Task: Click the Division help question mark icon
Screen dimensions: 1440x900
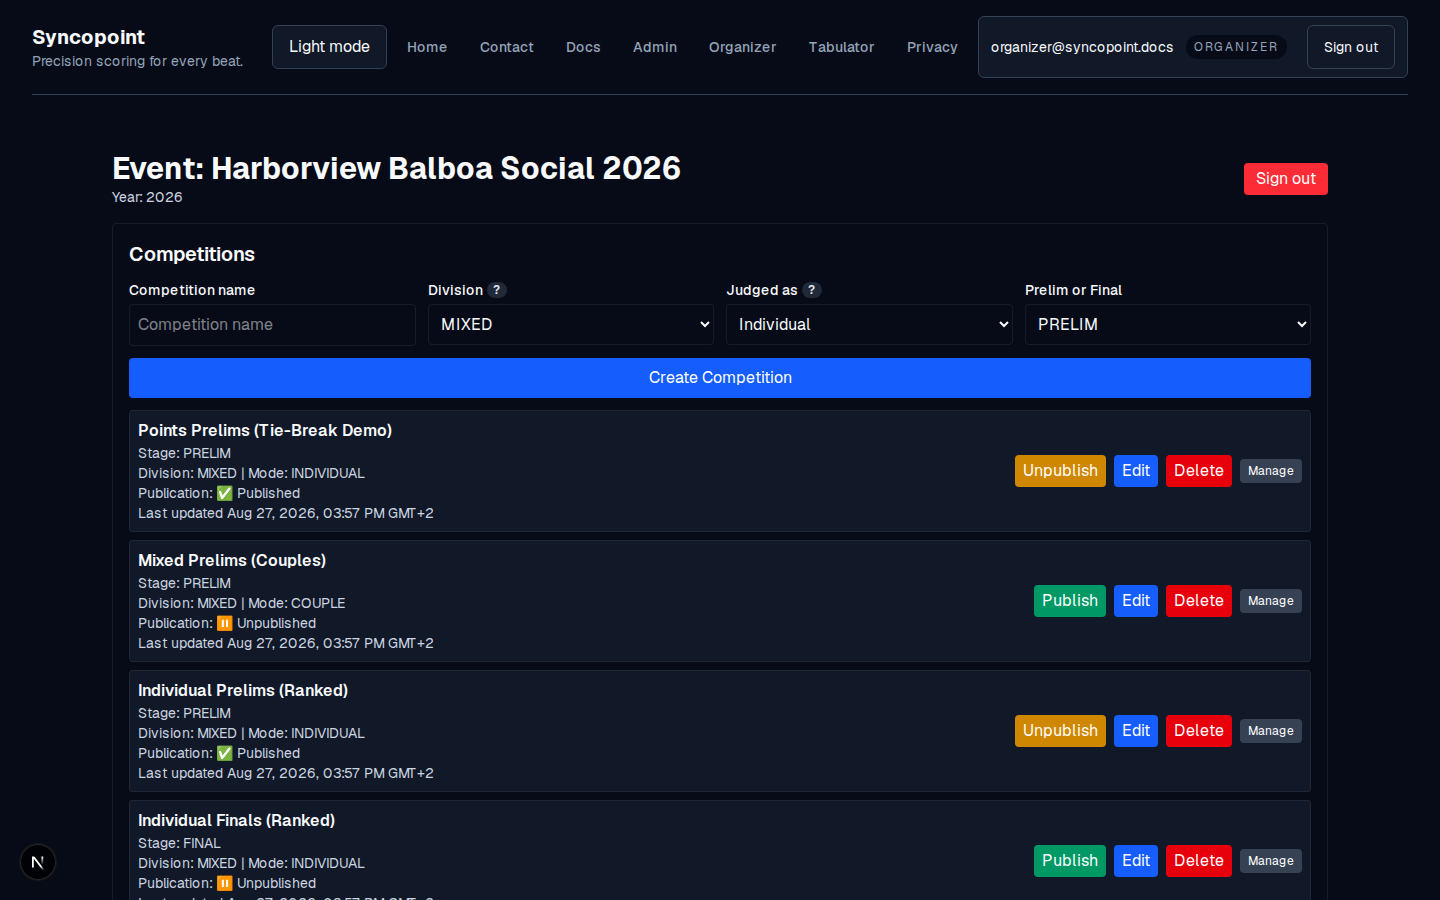Action: 497,290
